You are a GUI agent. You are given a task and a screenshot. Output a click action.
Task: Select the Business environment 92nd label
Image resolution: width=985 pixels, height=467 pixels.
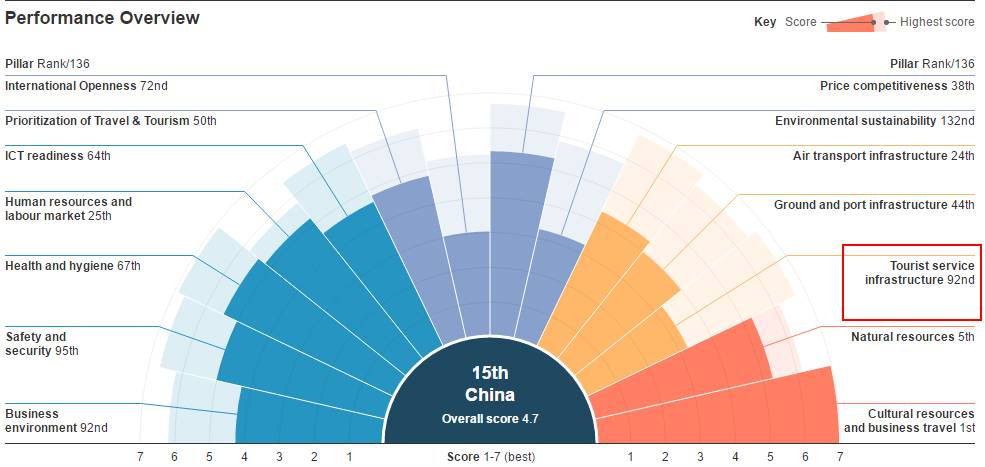pyautogui.click(x=57, y=420)
